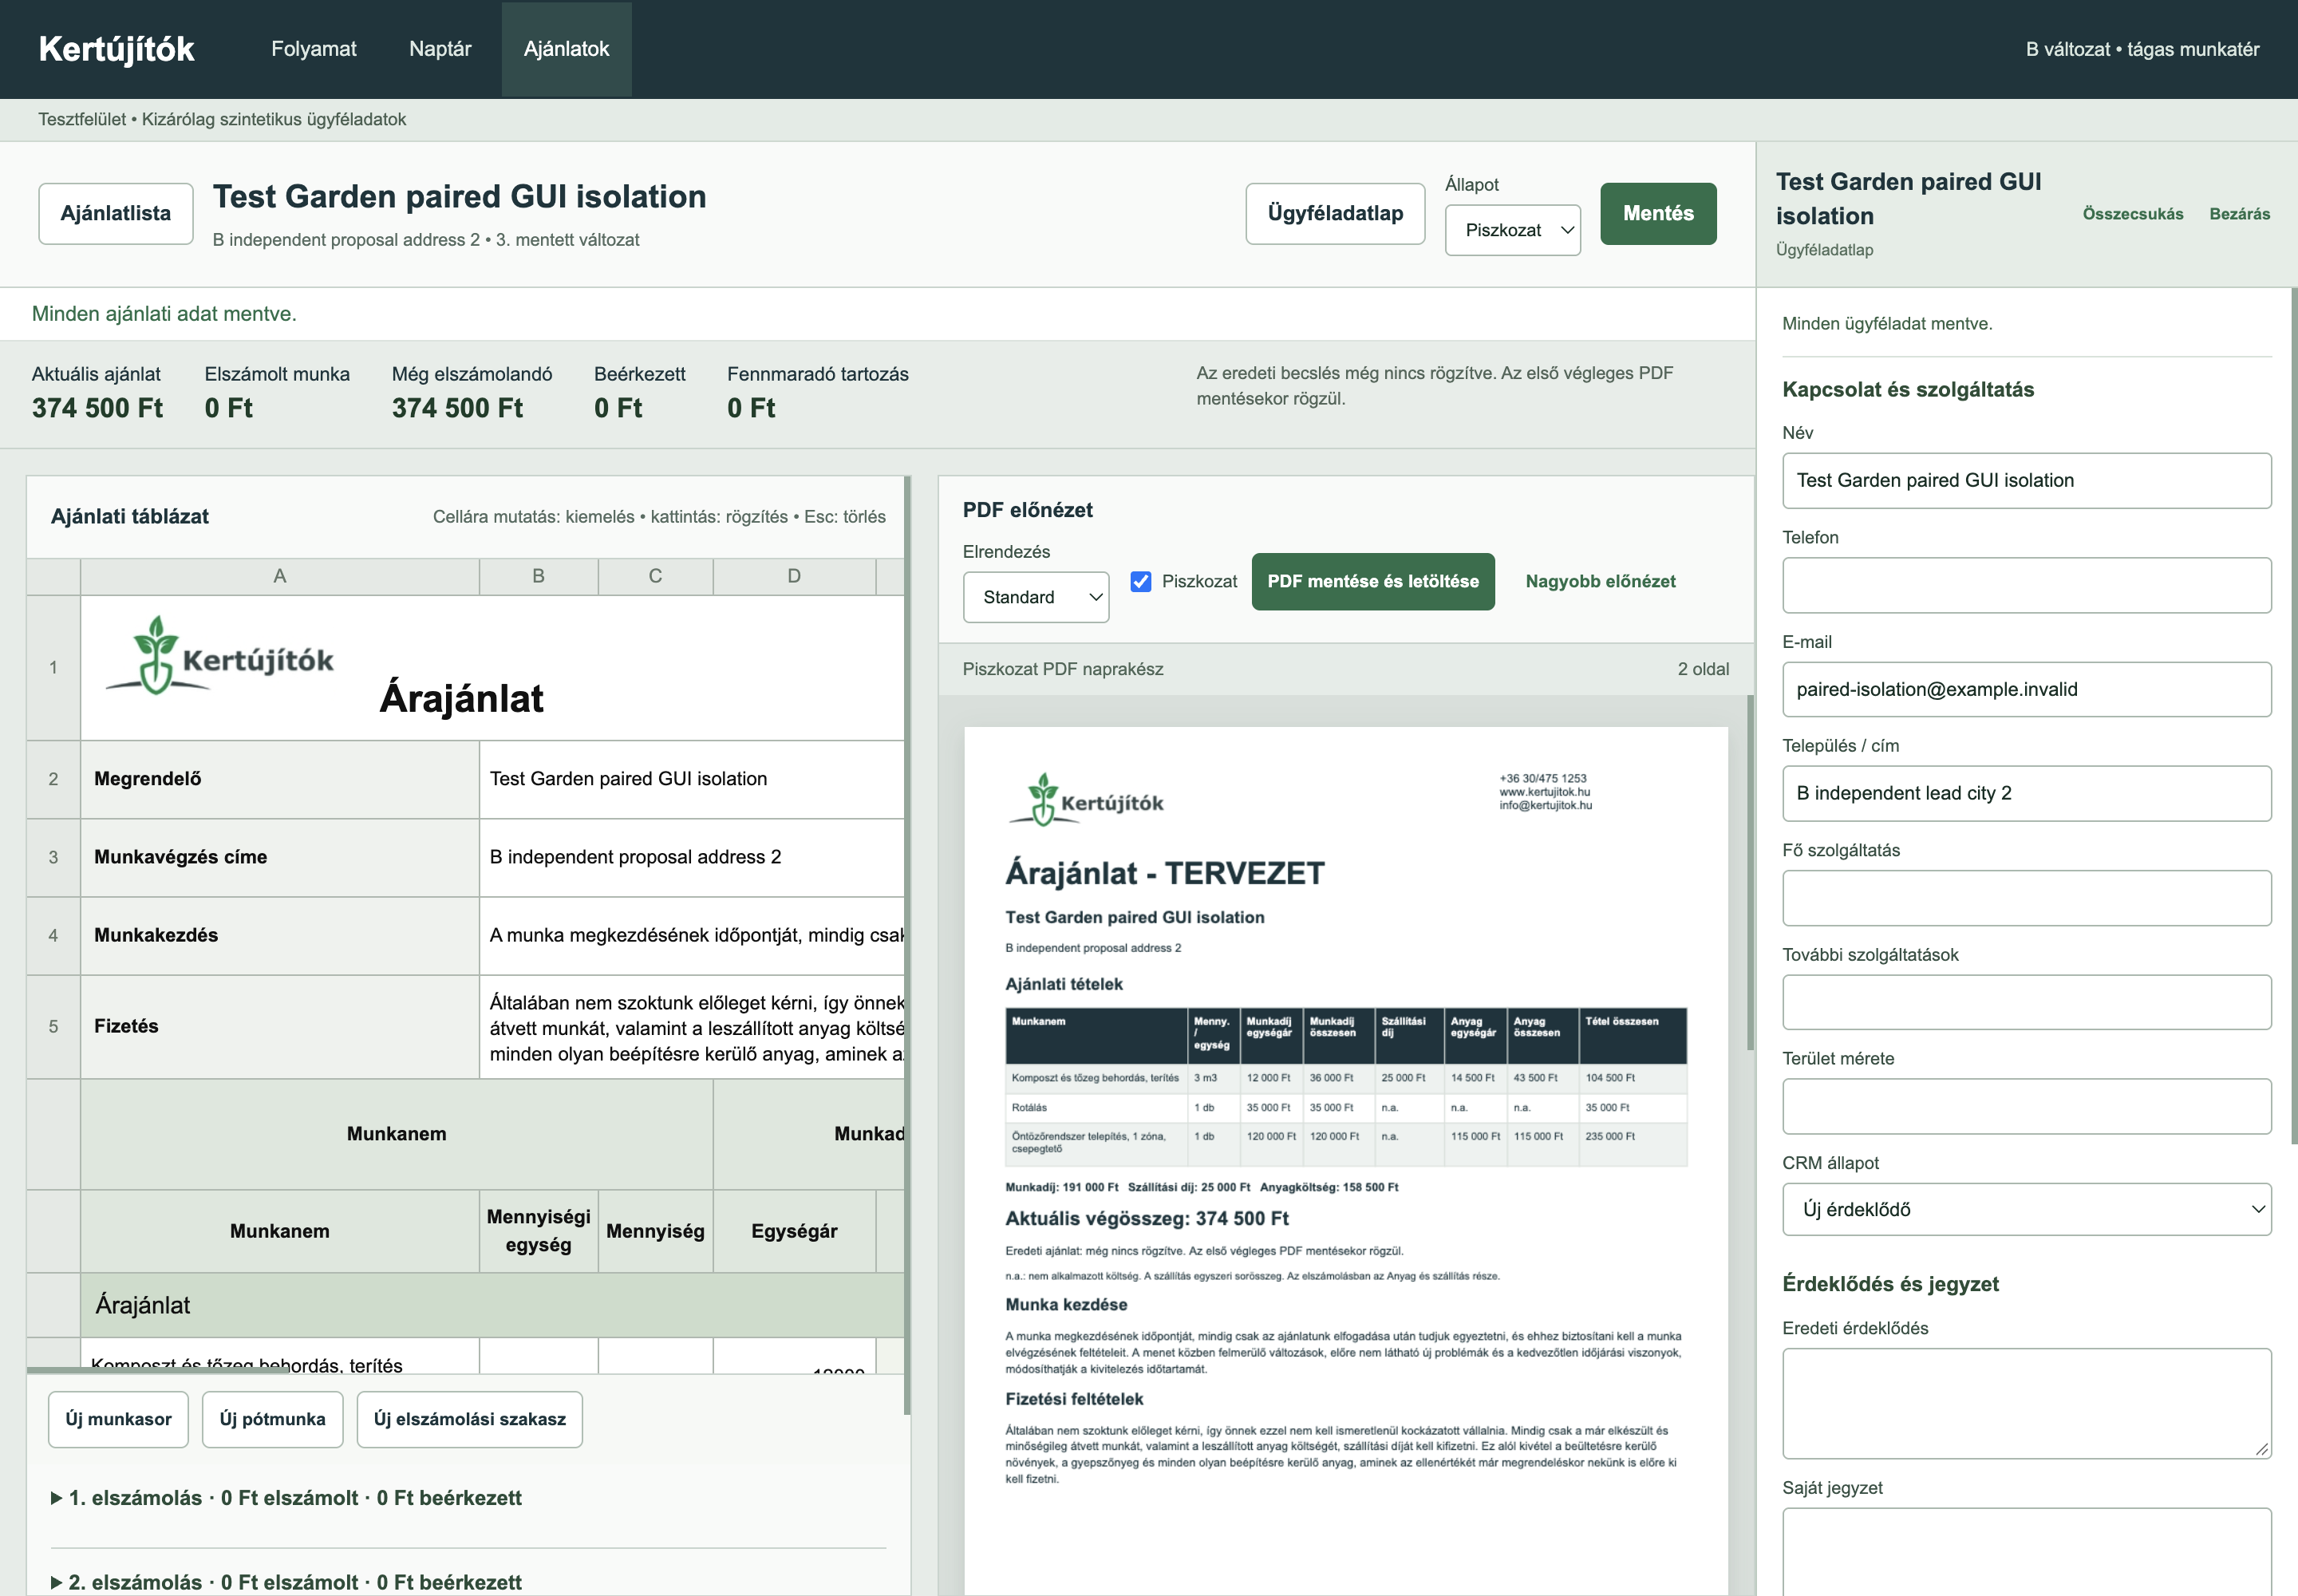
Task: Close the side panel via Bezárás
Action: click(x=2239, y=214)
